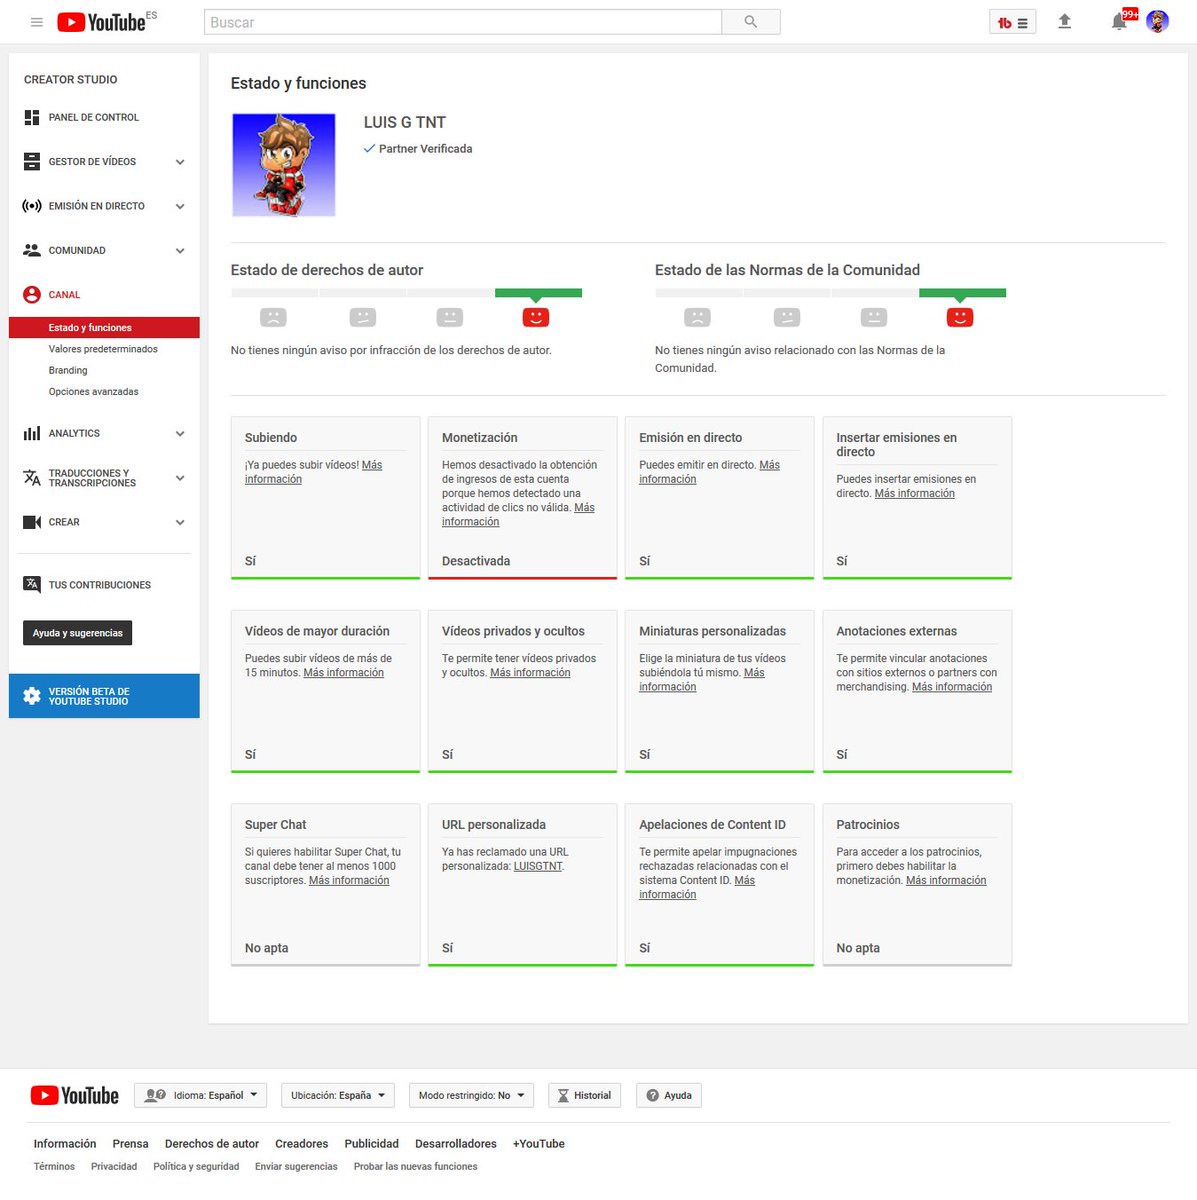Open Más información link under Patrocinios
Viewport: 1197px width, 1200px height.
(946, 880)
